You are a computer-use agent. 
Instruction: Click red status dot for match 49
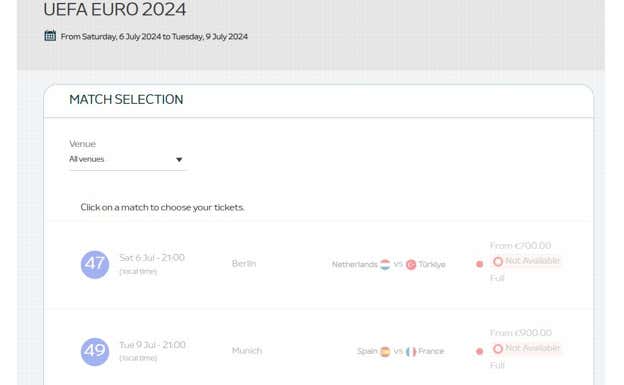coord(480,351)
